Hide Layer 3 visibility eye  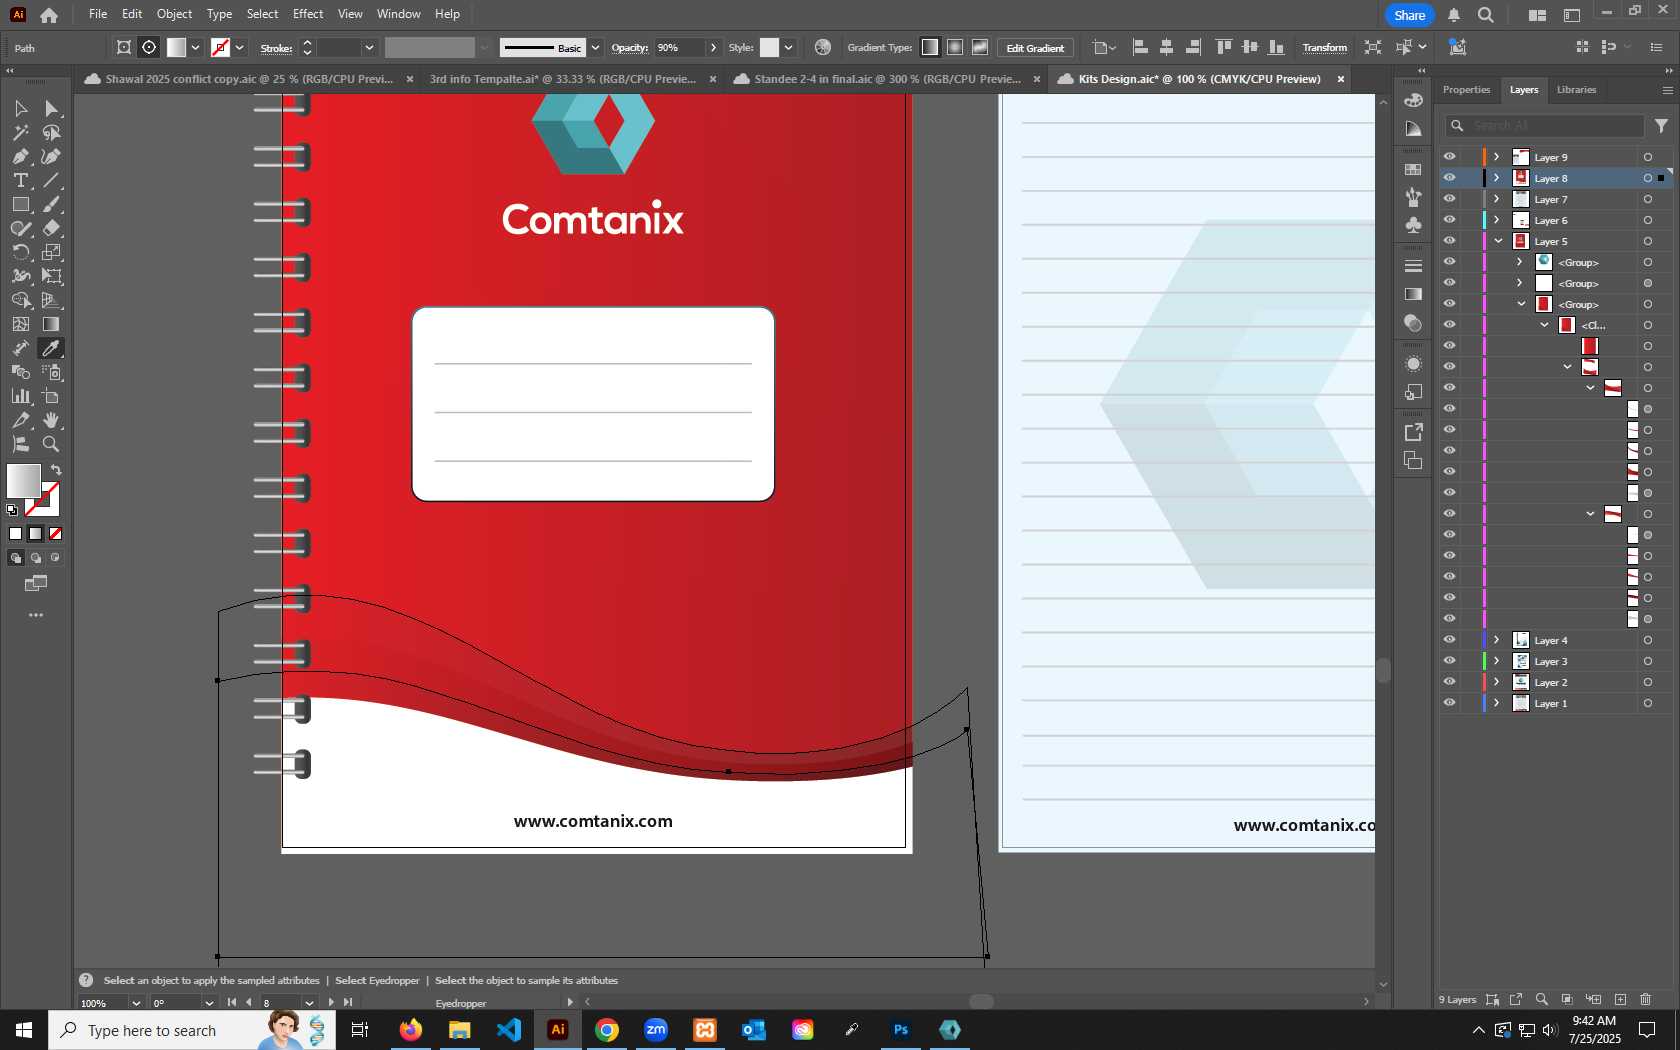[1449, 661]
